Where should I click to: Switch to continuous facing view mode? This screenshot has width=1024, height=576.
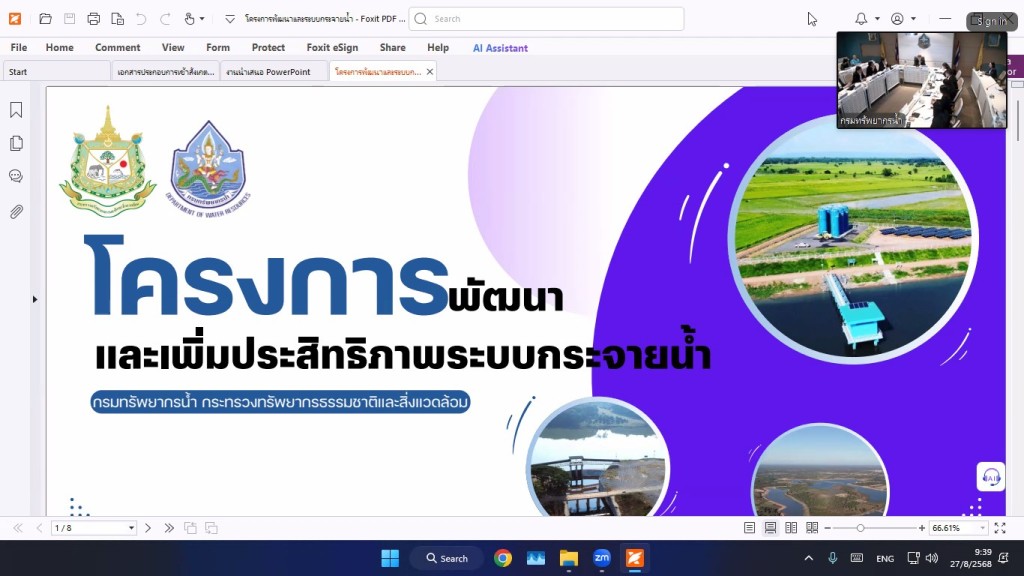click(x=812, y=528)
